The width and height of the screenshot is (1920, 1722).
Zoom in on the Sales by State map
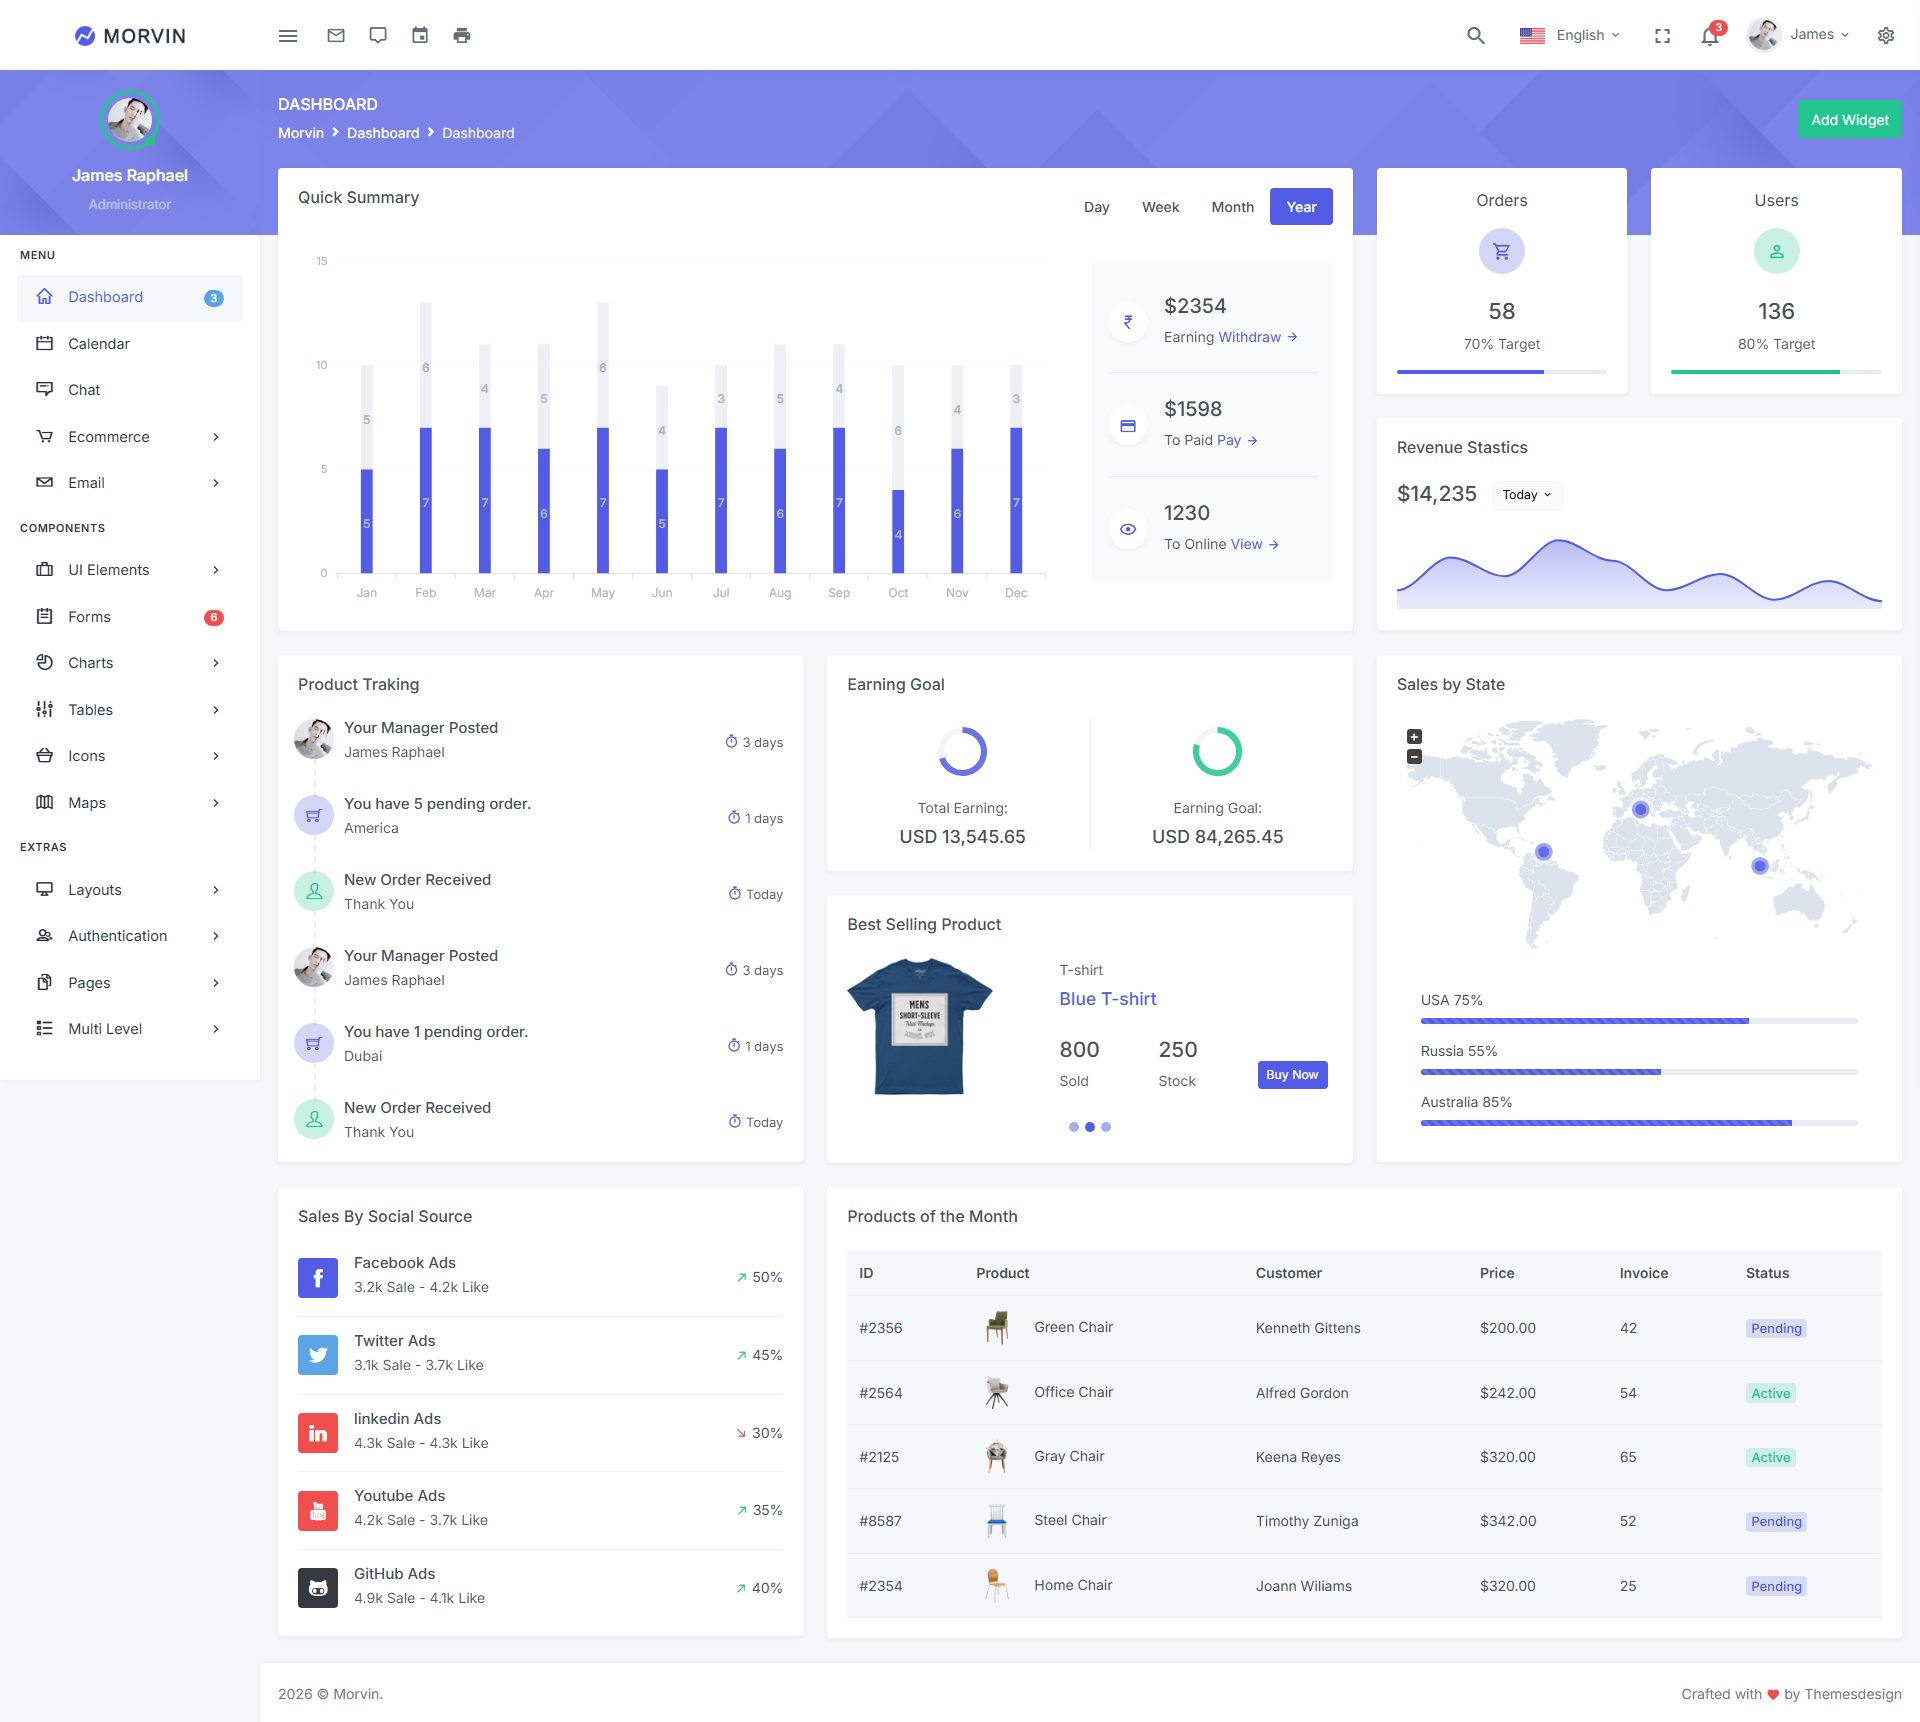coord(1414,737)
